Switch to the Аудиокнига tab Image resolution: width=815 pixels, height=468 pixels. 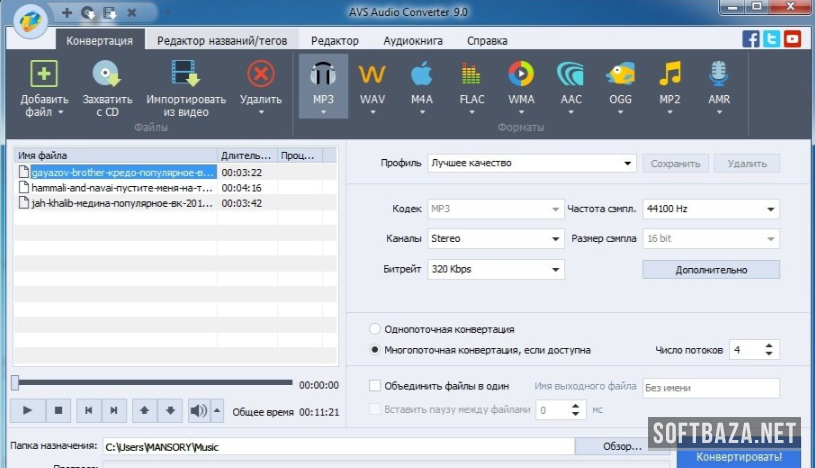tap(412, 41)
